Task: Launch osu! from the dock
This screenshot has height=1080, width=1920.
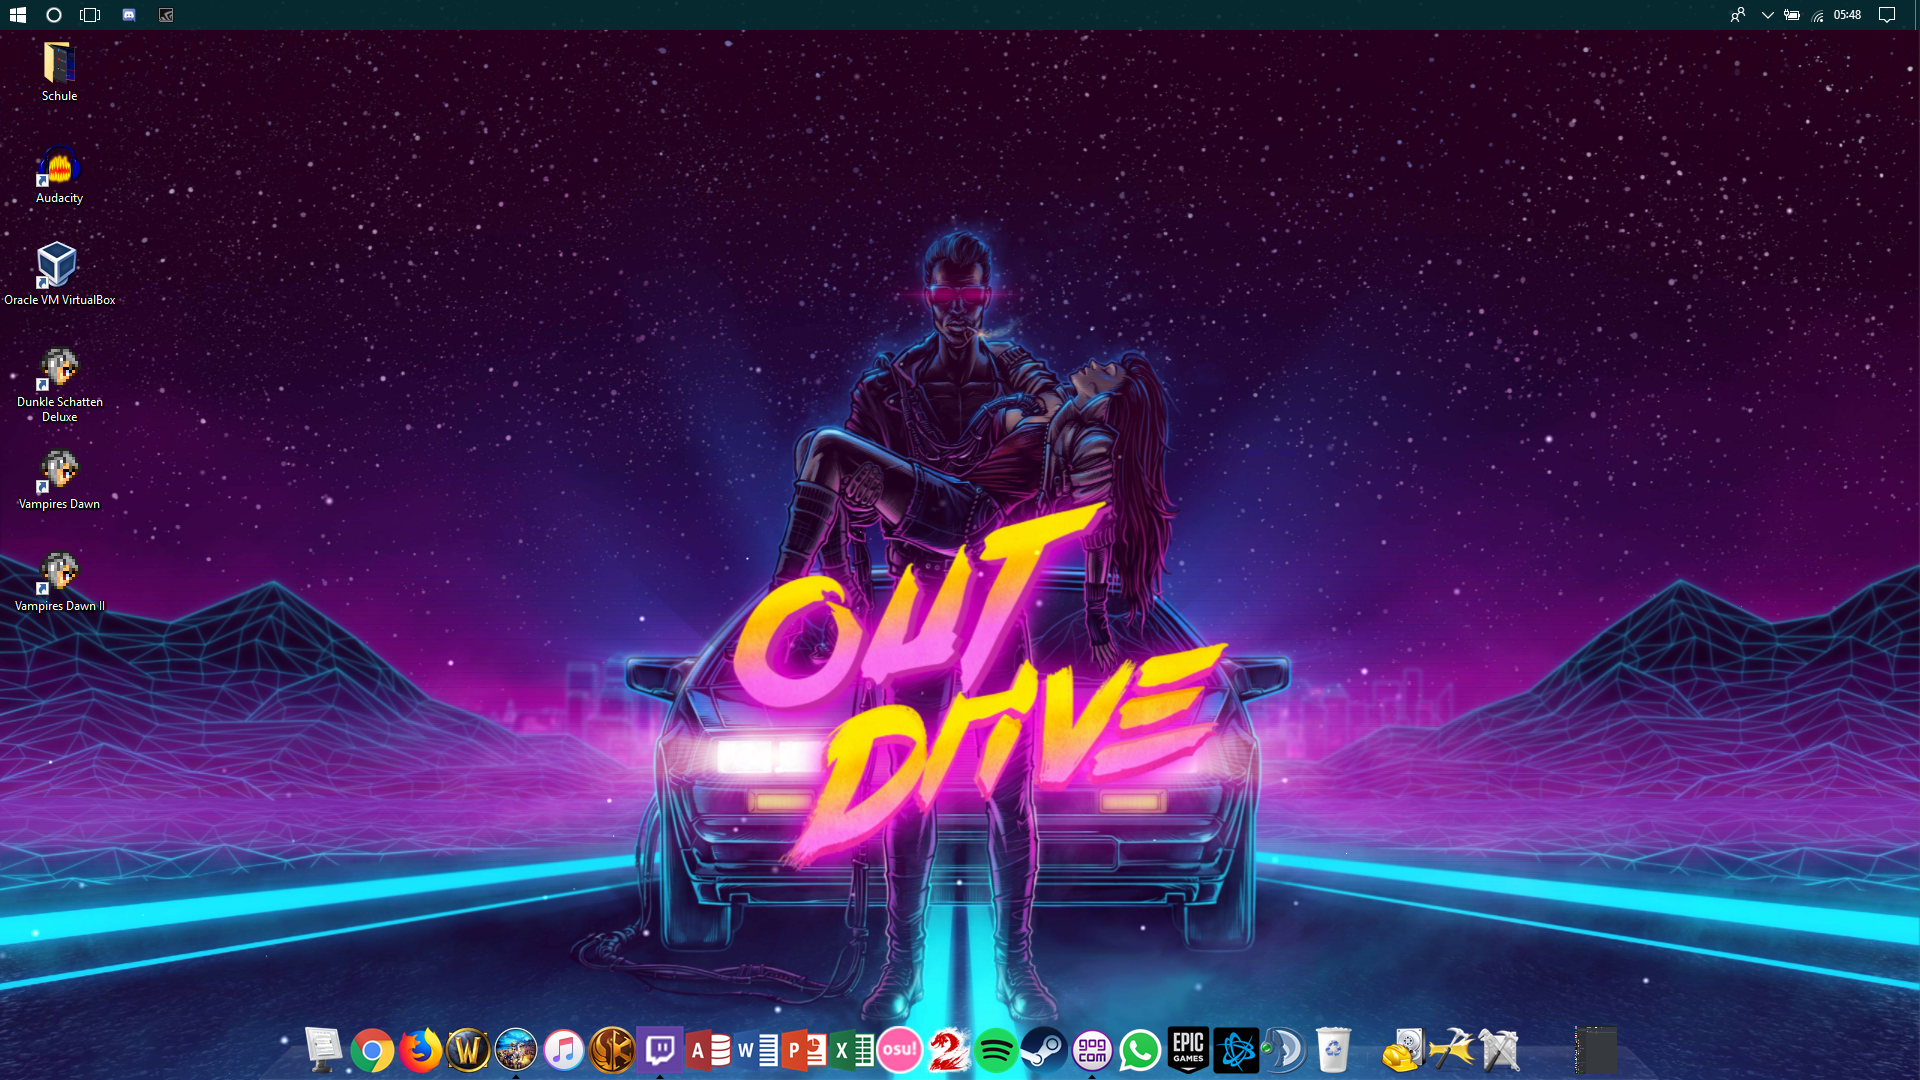Action: click(899, 1051)
